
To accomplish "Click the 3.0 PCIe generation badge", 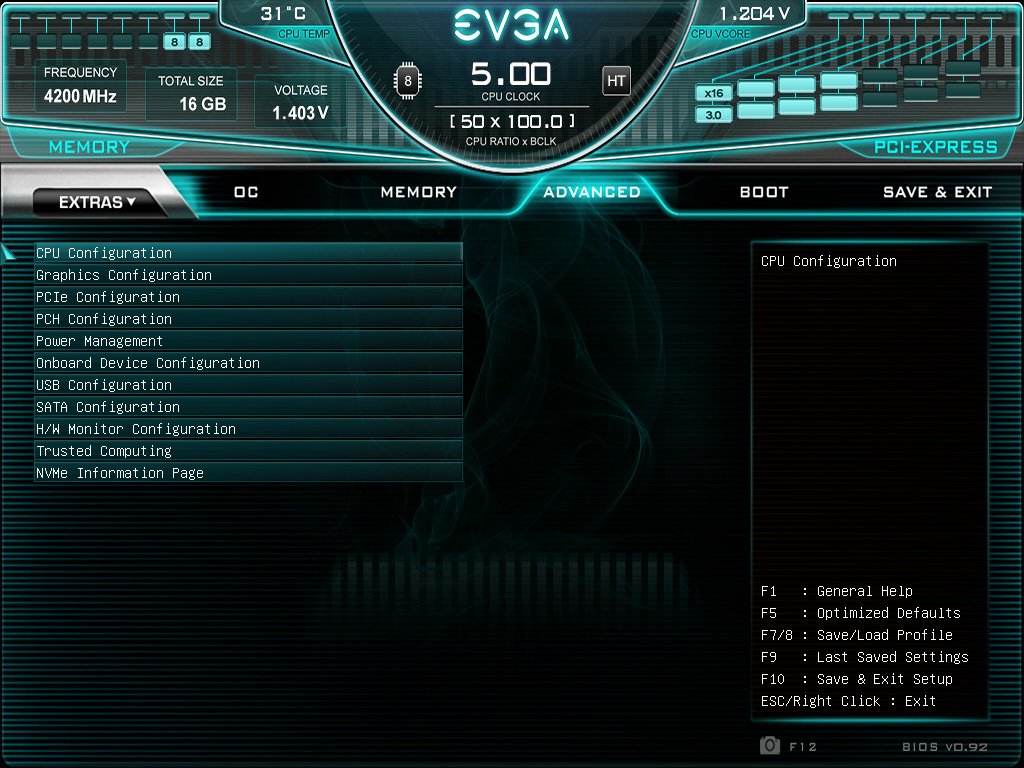I will [714, 115].
